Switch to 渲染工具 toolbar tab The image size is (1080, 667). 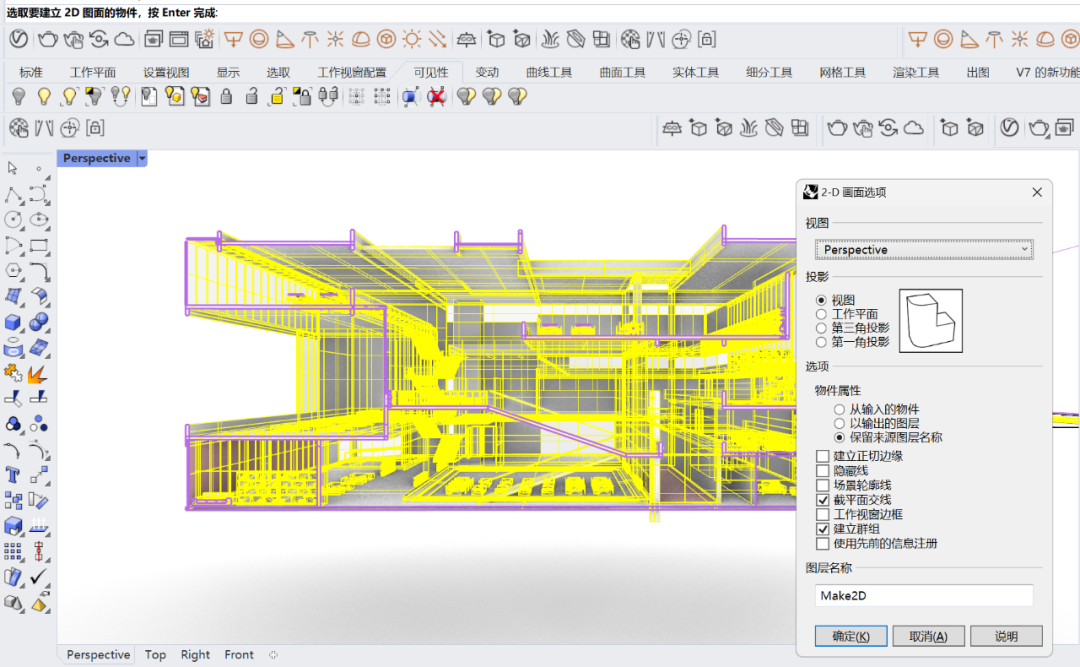click(x=915, y=72)
